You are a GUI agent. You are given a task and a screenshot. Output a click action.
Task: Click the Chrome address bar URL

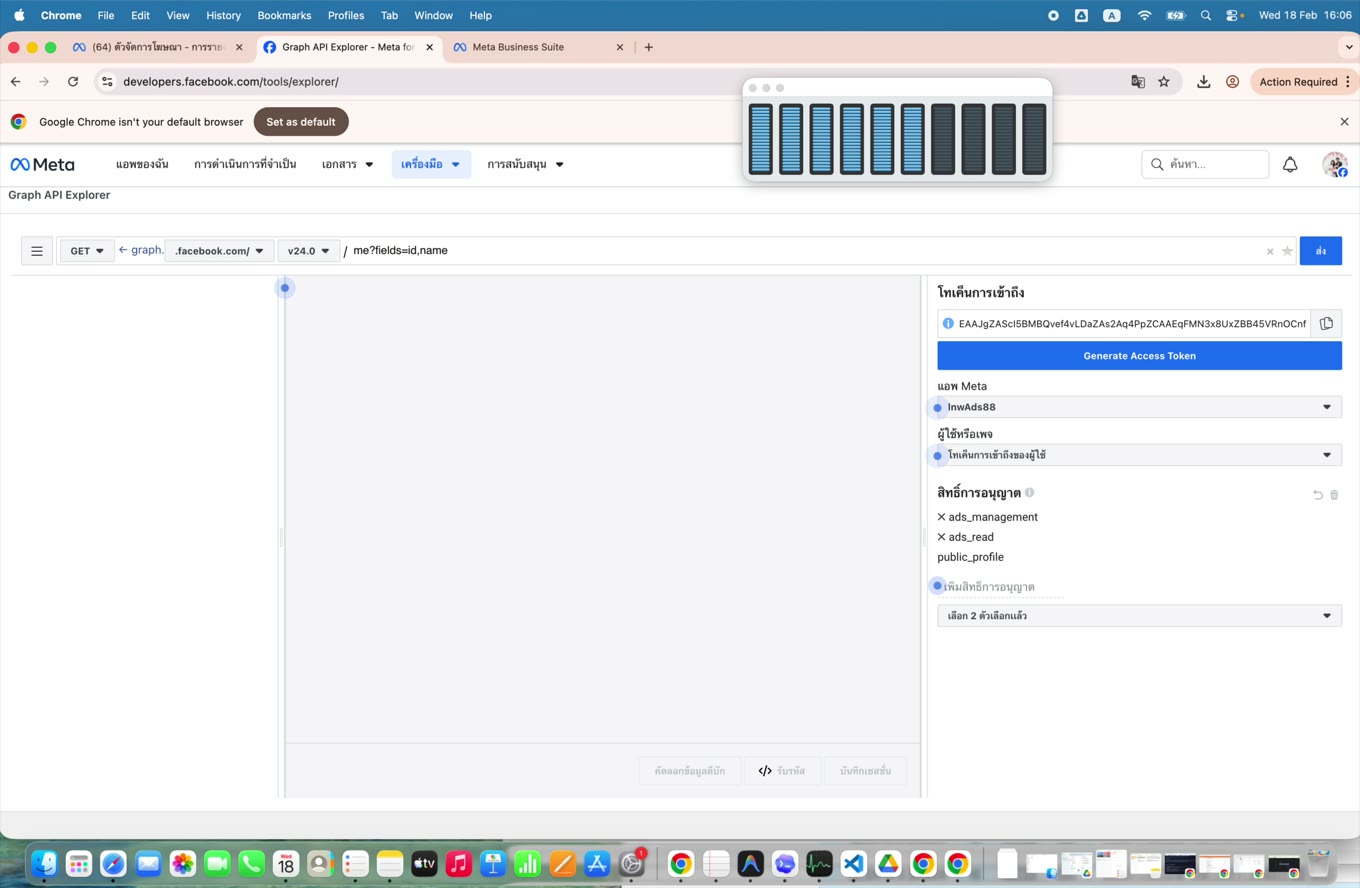point(231,82)
